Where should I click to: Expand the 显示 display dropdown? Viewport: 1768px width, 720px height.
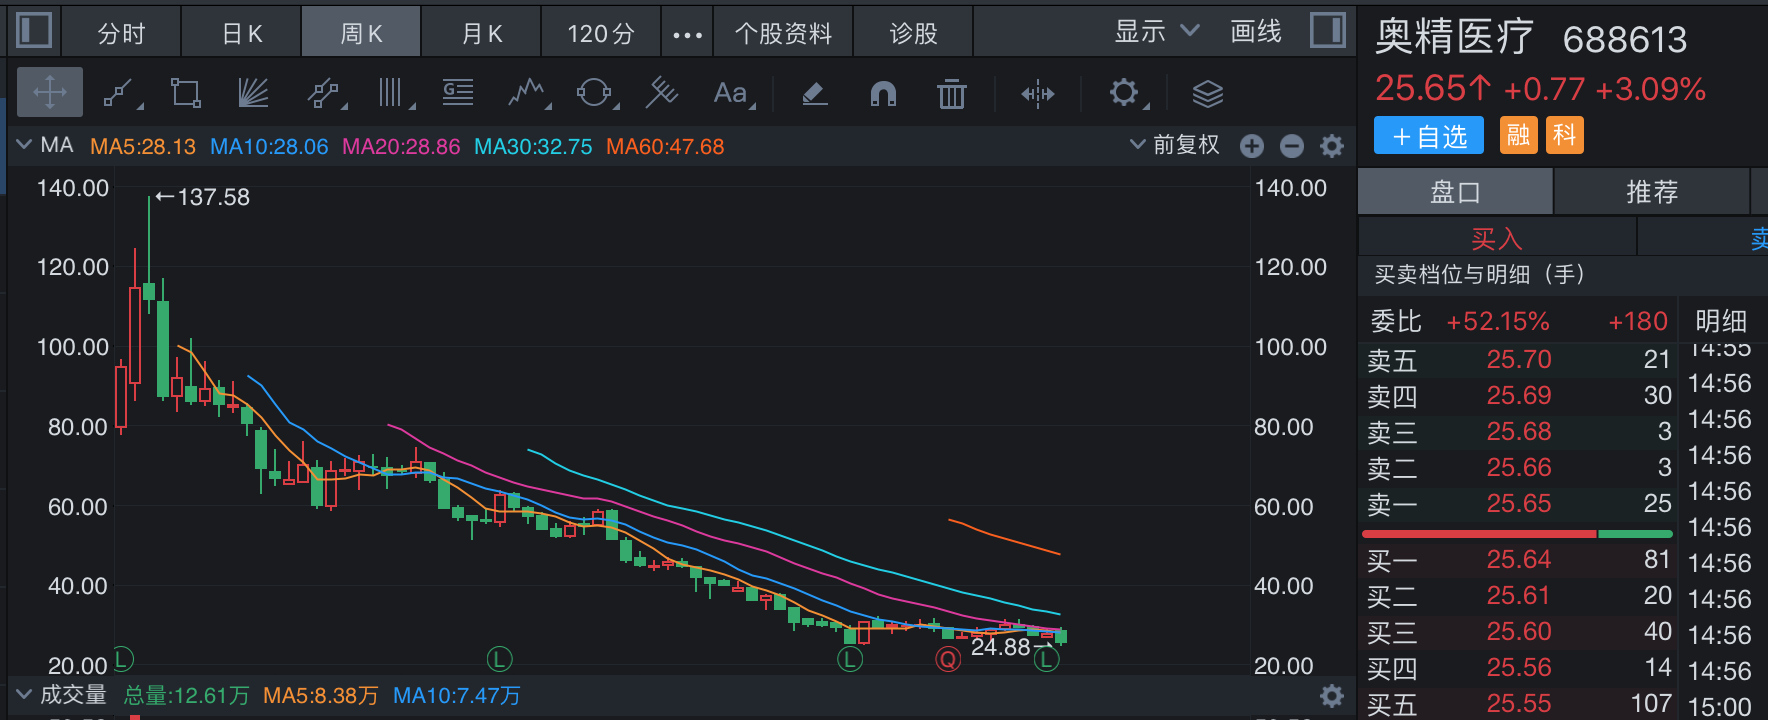point(1157,31)
